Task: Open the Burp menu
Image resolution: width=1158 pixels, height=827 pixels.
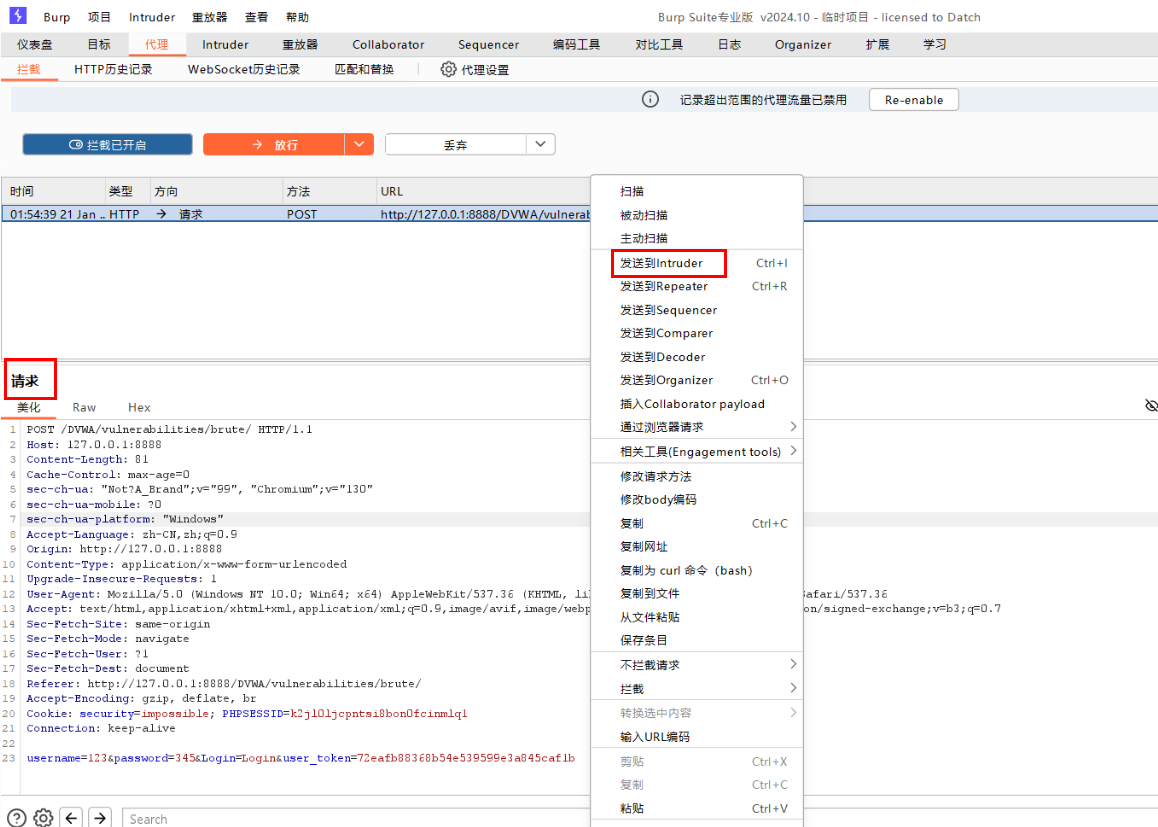Action: [57, 17]
